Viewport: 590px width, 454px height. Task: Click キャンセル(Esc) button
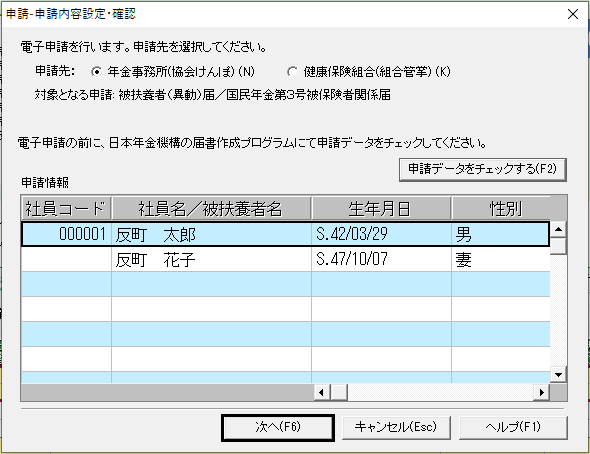tap(396, 428)
